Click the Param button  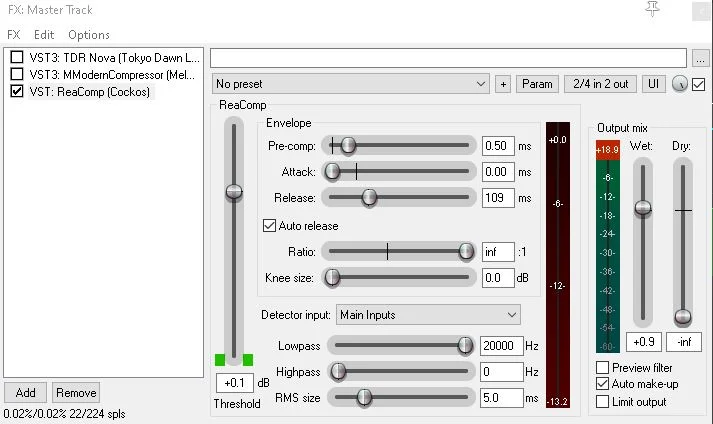pos(537,84)
